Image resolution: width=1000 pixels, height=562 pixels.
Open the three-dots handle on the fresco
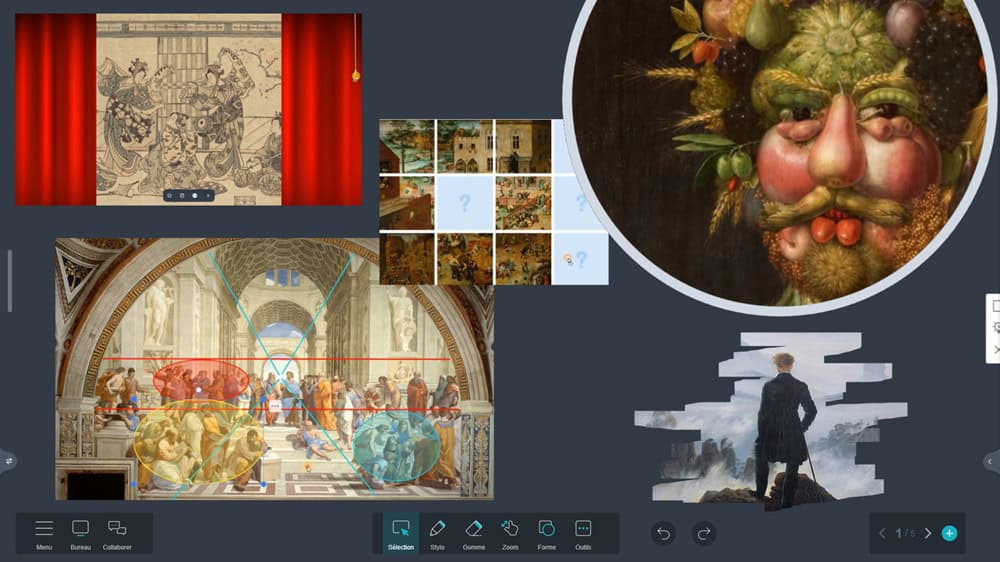[275, 405]
